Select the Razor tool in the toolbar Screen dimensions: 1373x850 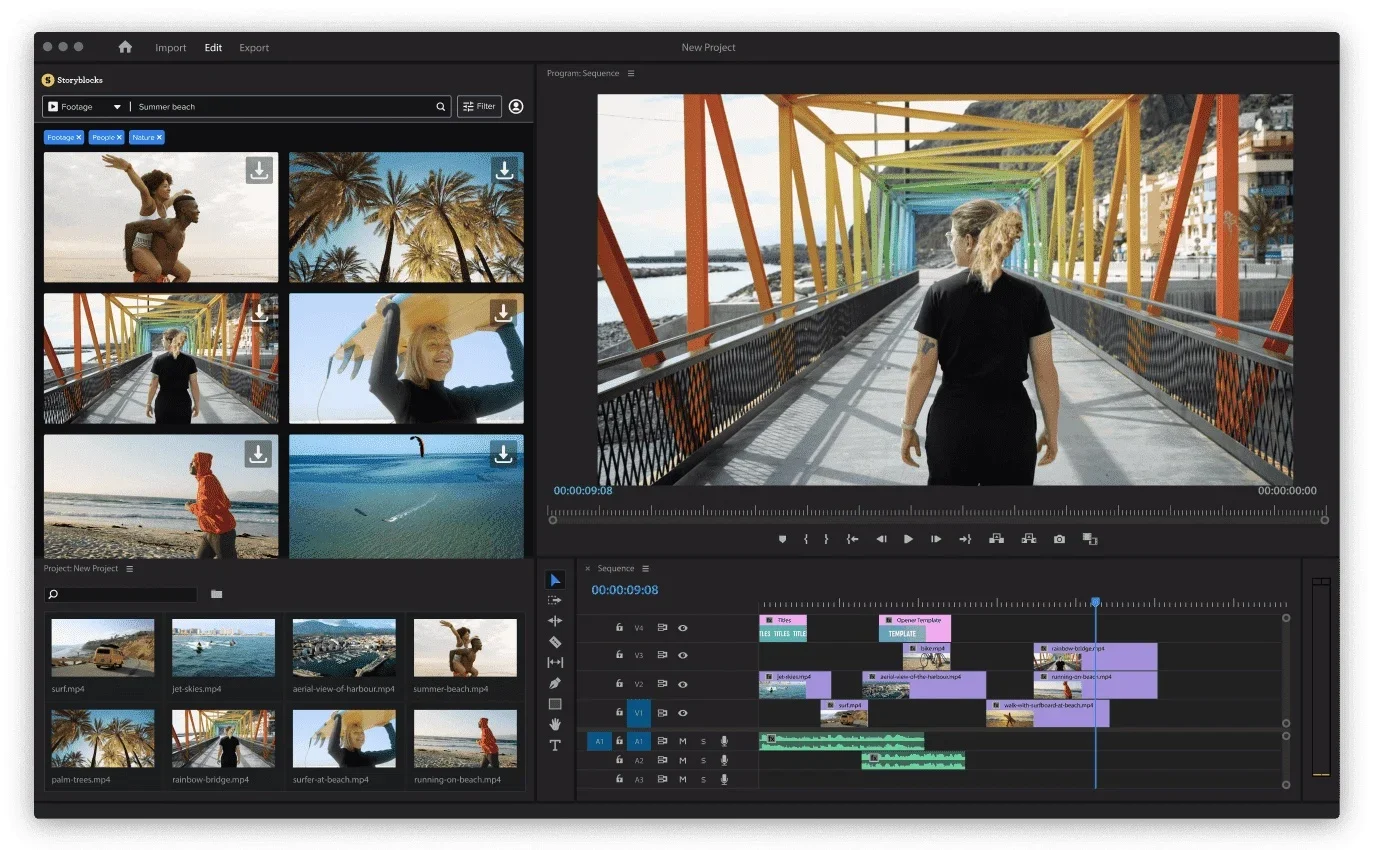pos(555,642)
